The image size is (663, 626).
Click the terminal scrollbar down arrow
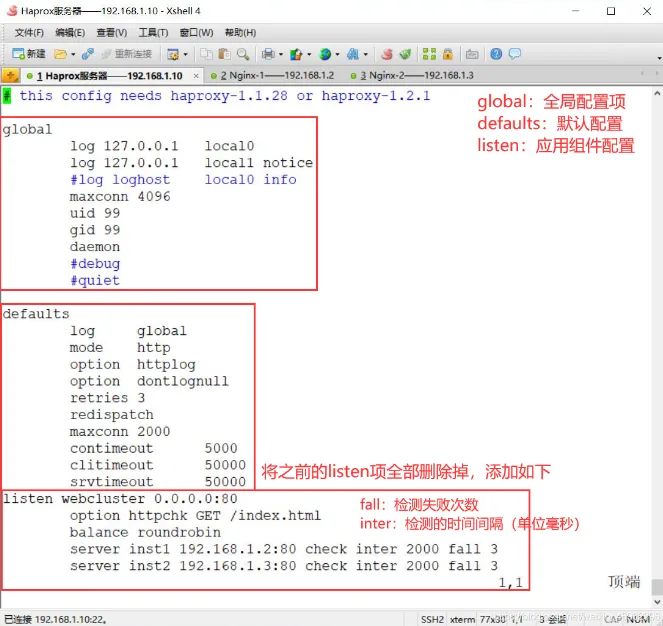pyautogui.click(x=657, y=602)
